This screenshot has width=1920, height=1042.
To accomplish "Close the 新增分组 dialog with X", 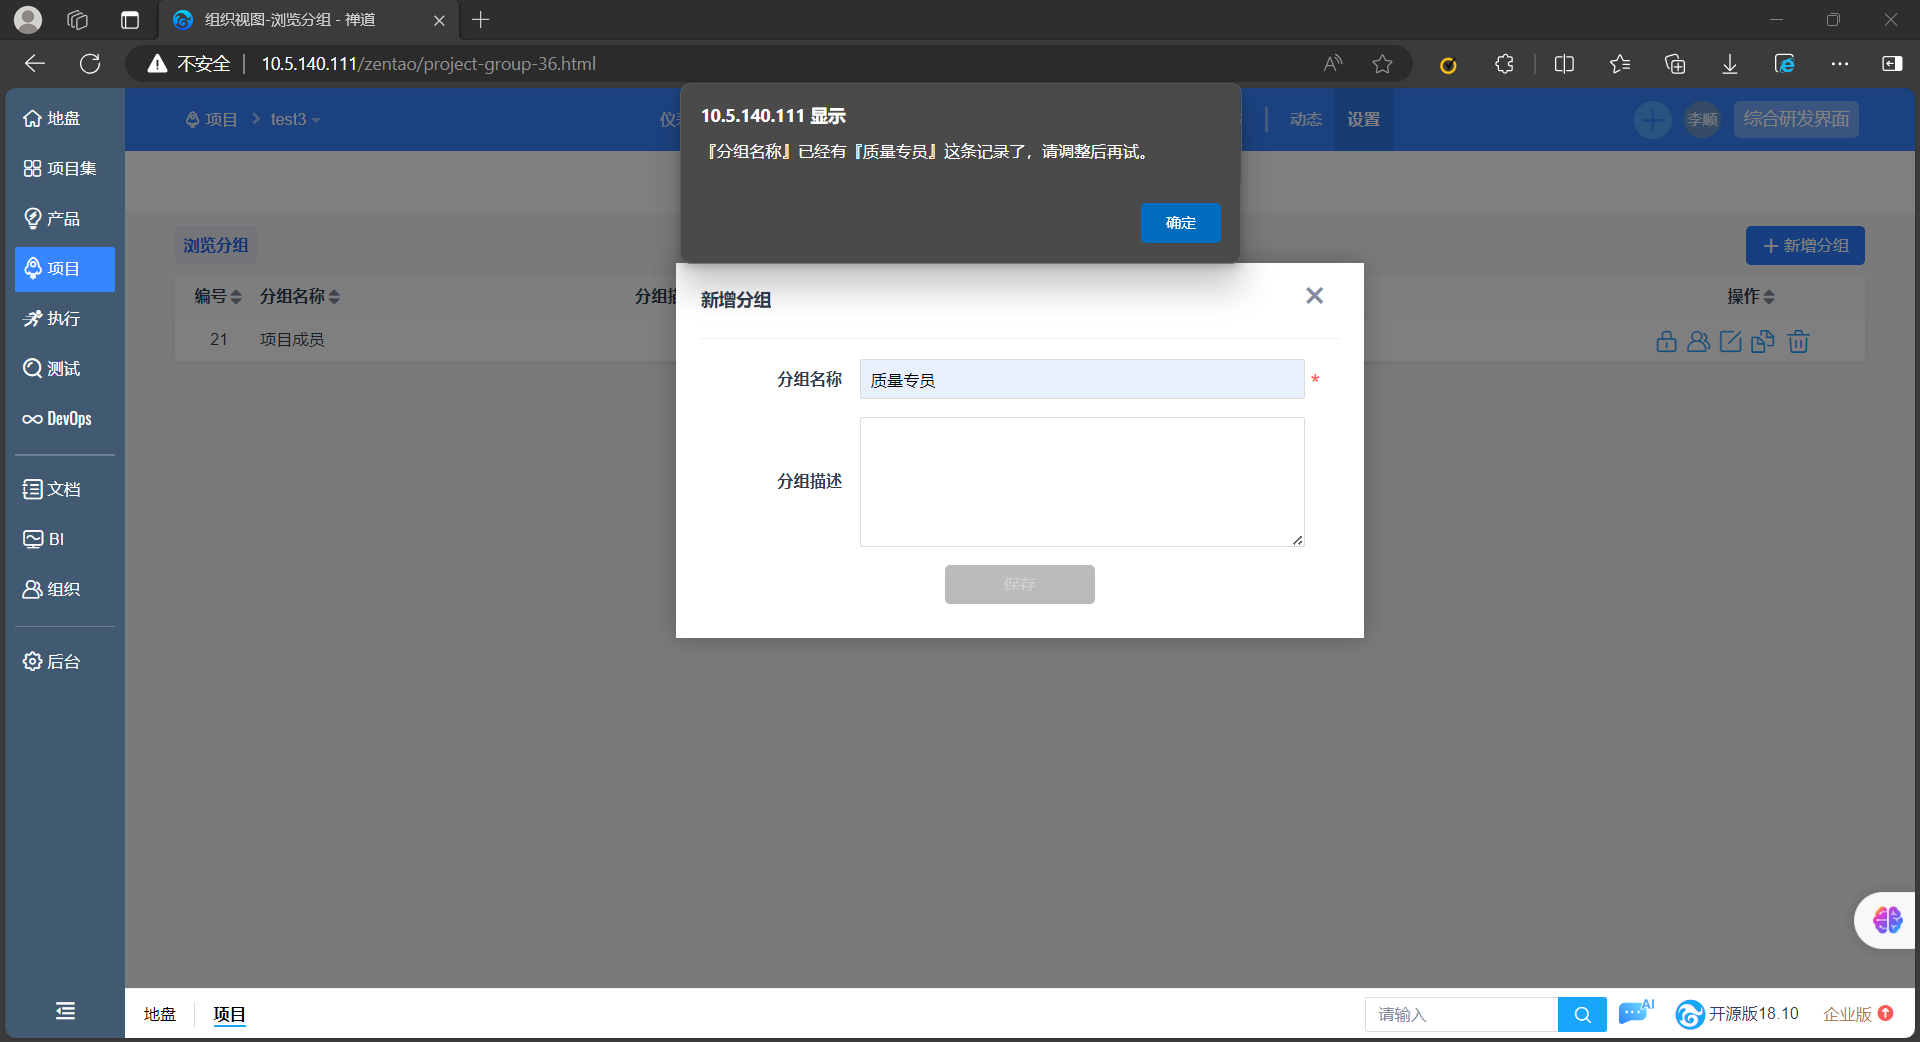I will click(1314, 296).
